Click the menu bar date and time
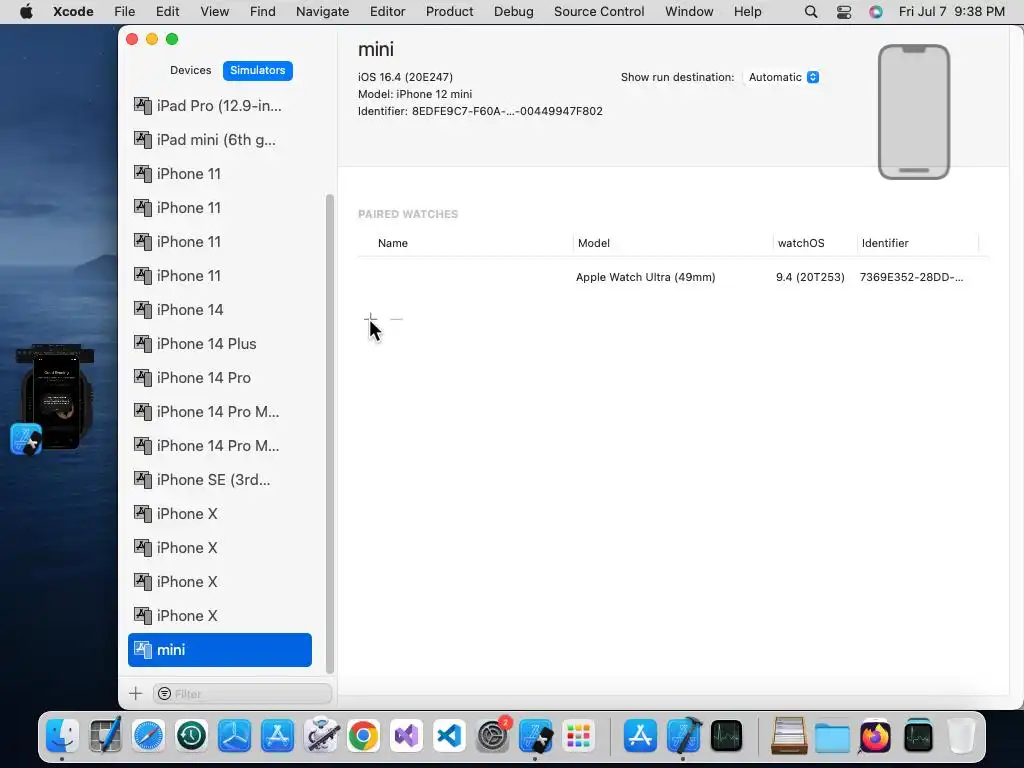This screenshot has width=1024, height=768. (952, 12)
